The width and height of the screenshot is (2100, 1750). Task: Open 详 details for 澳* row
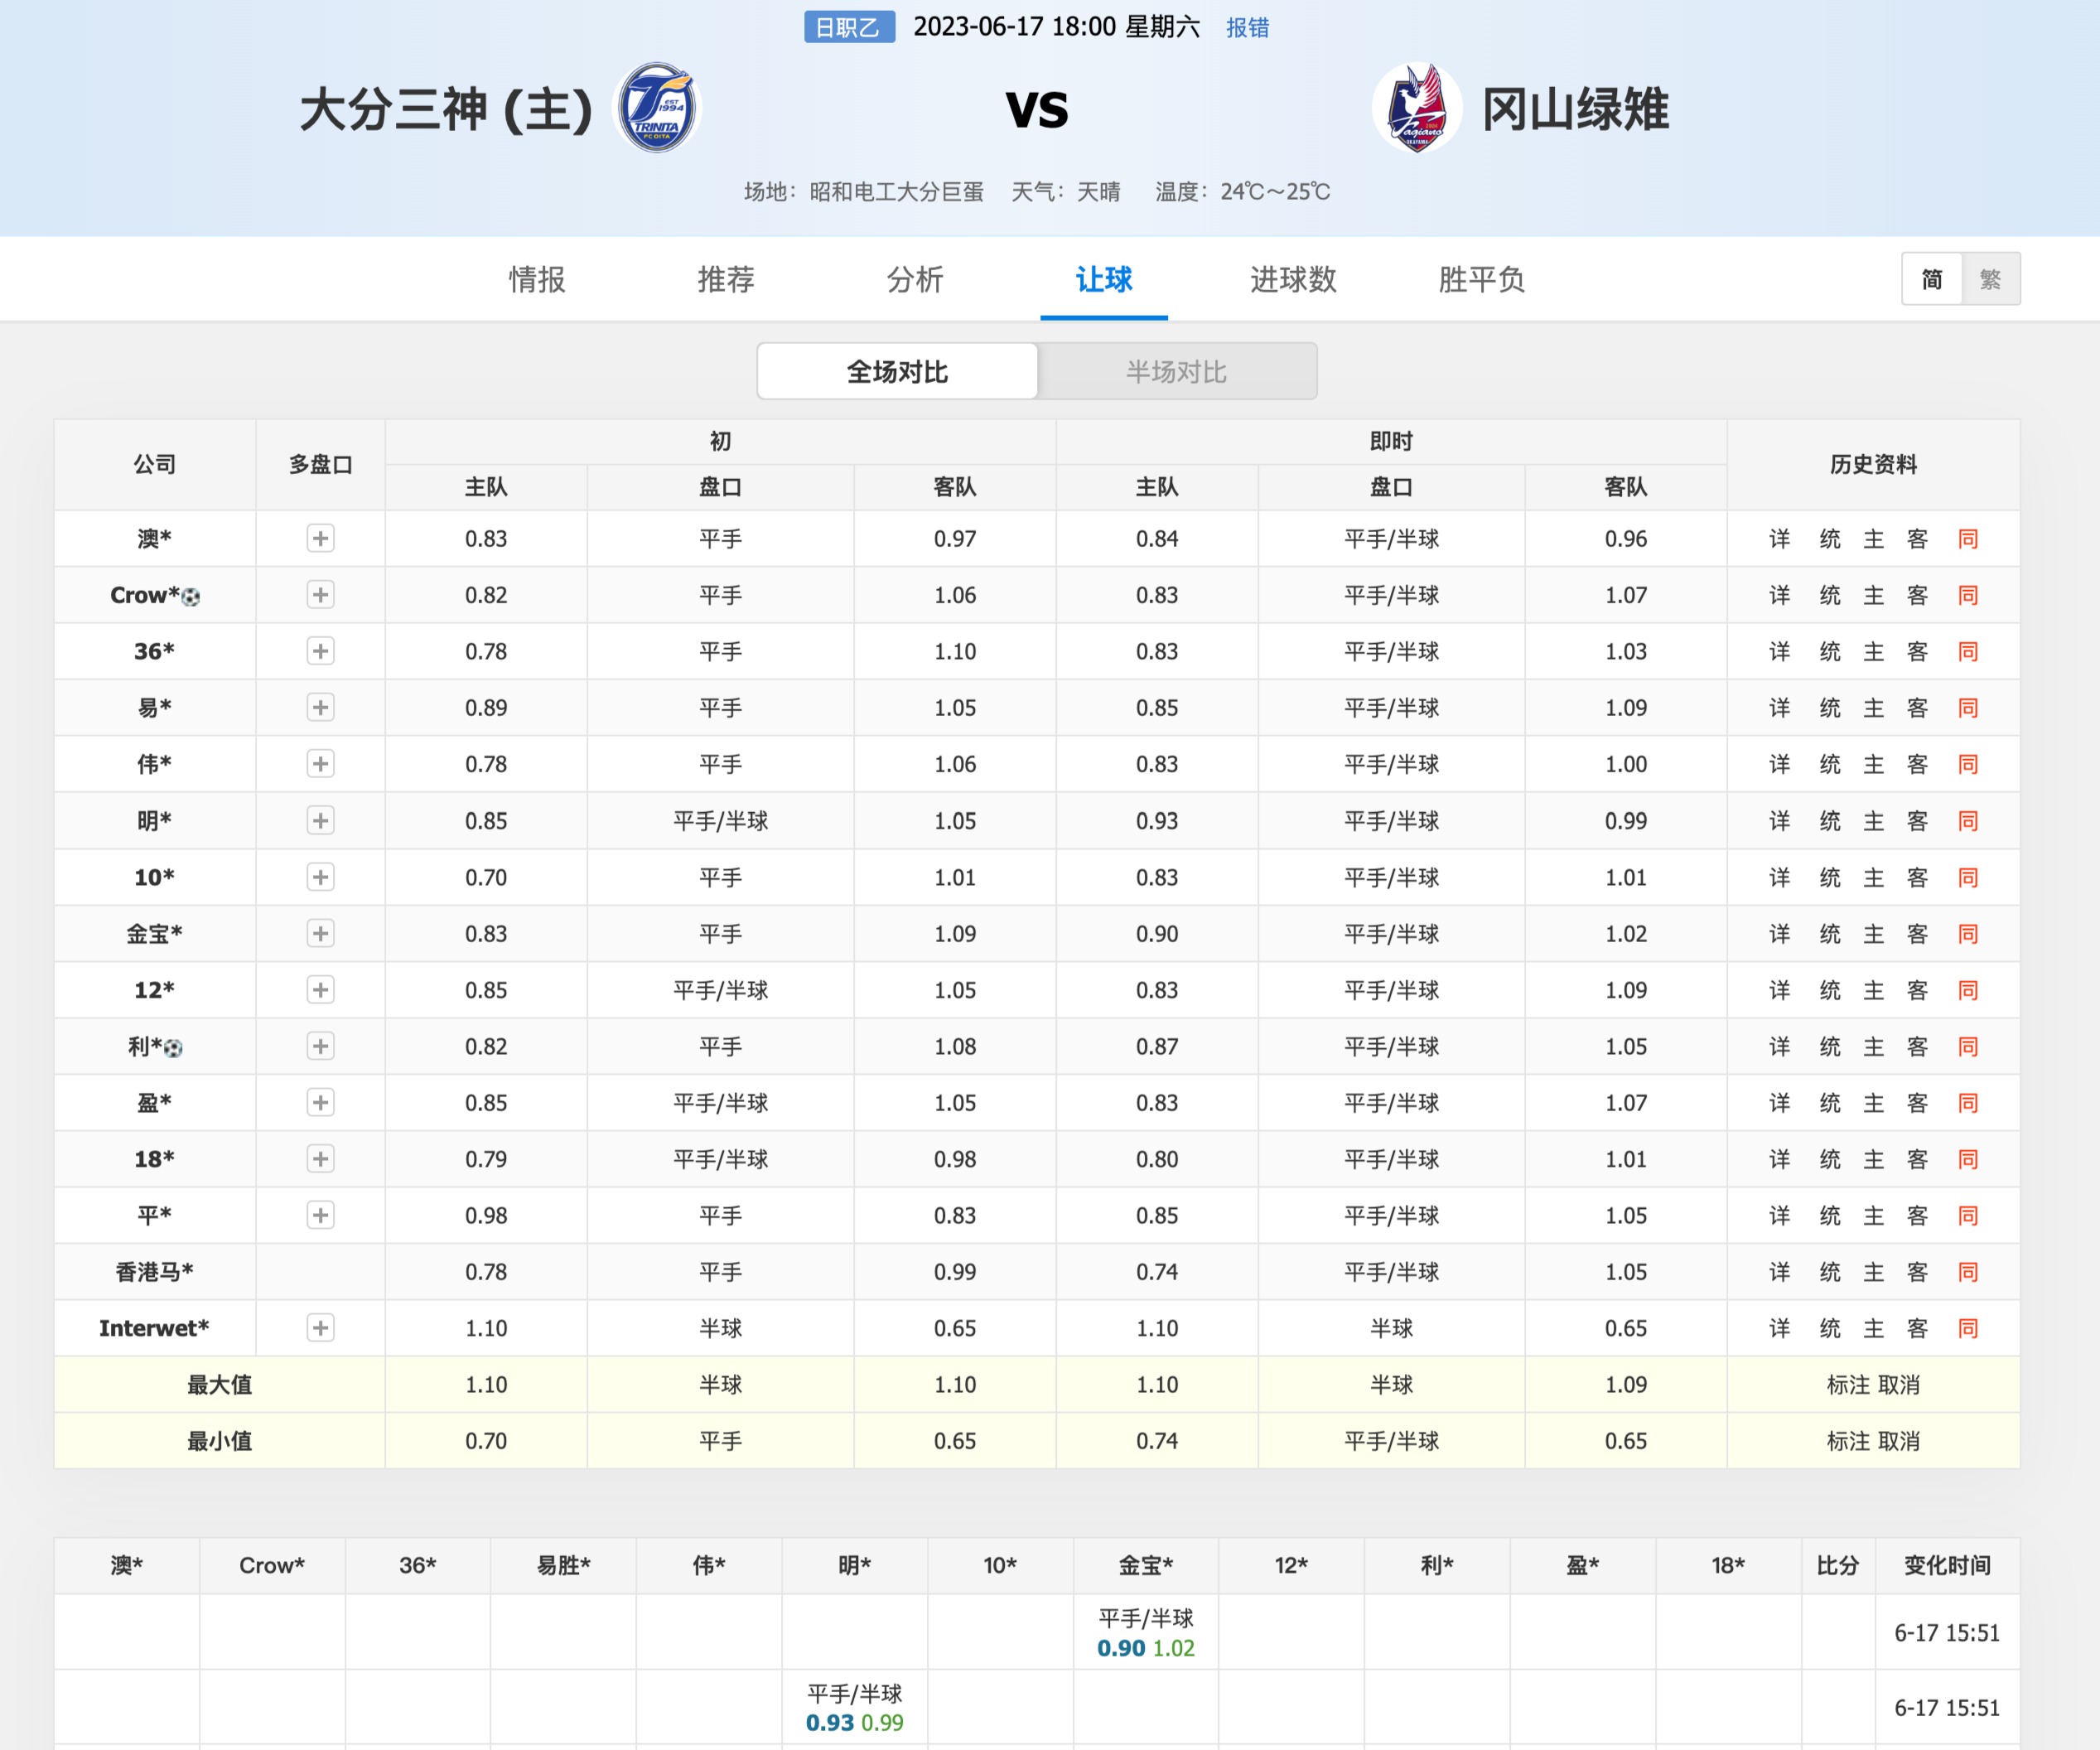pyautogui.click(x=1780, y=539)
